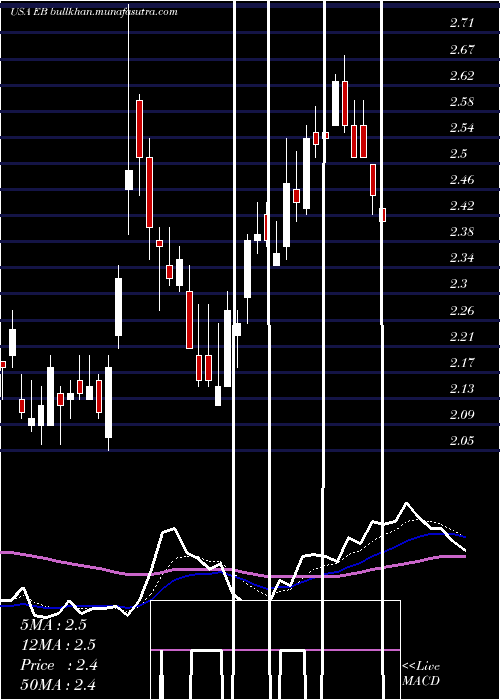
Task: Click the 2.62 price axis label
Action: tap(462, 75)
